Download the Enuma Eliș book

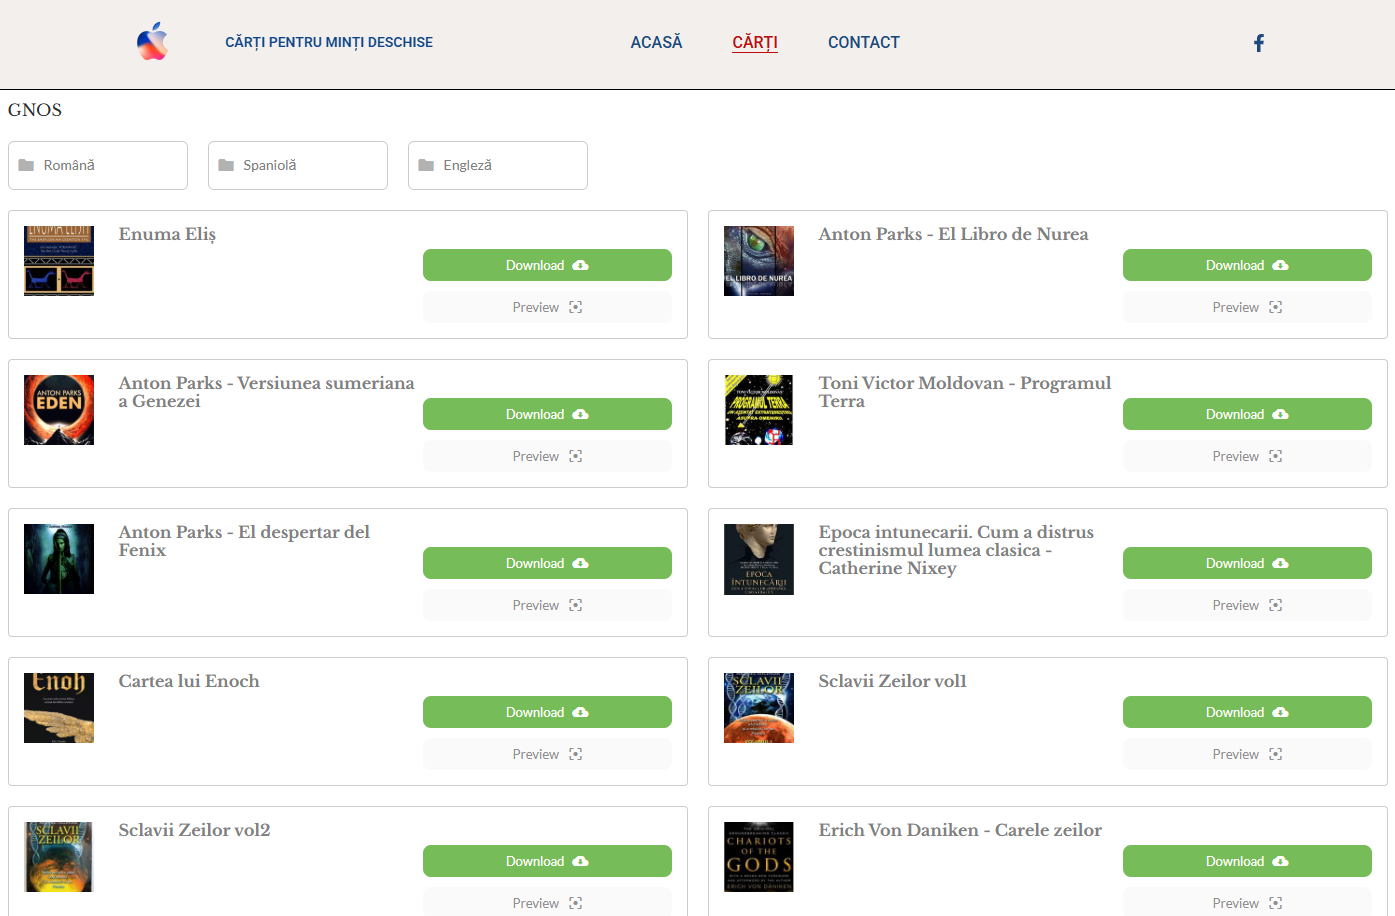[547, 265]
